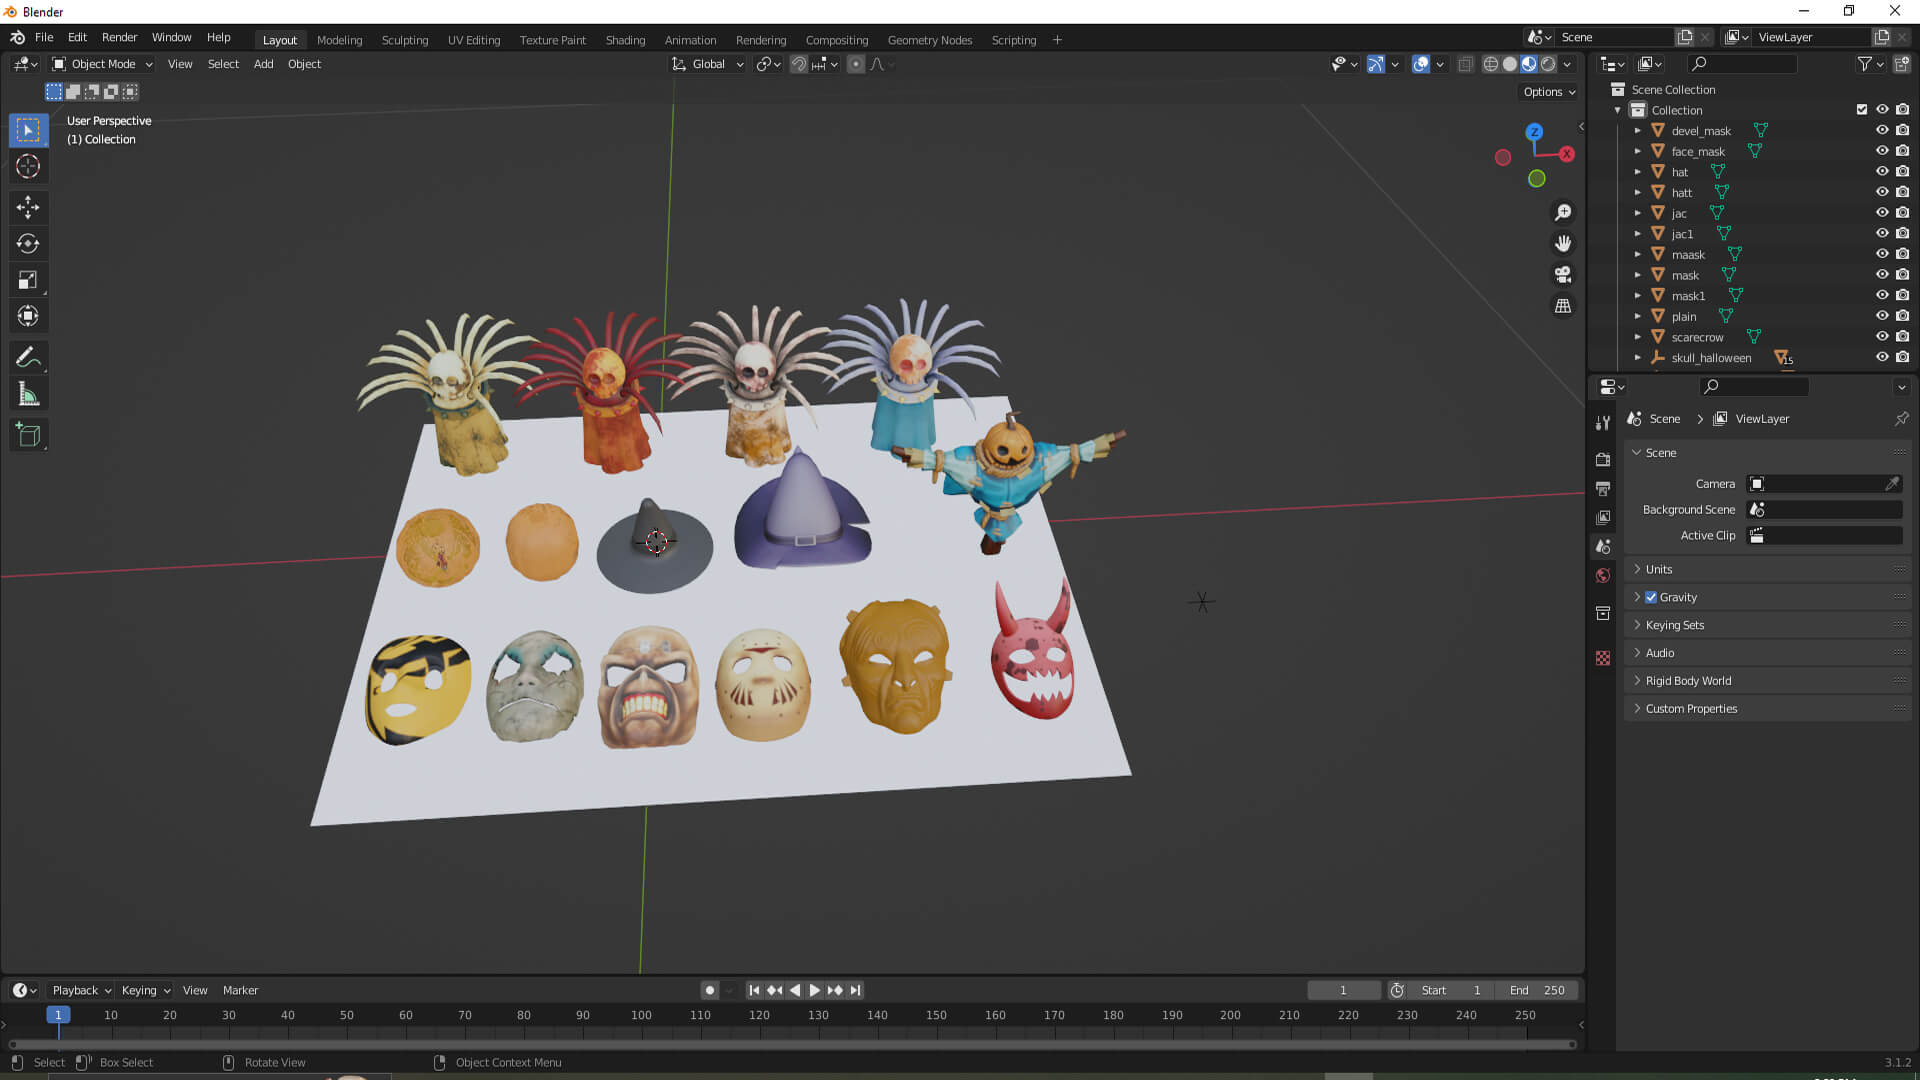Open the viewport Add menu
Screen dimensions: 1920x1080
(263, 64)
